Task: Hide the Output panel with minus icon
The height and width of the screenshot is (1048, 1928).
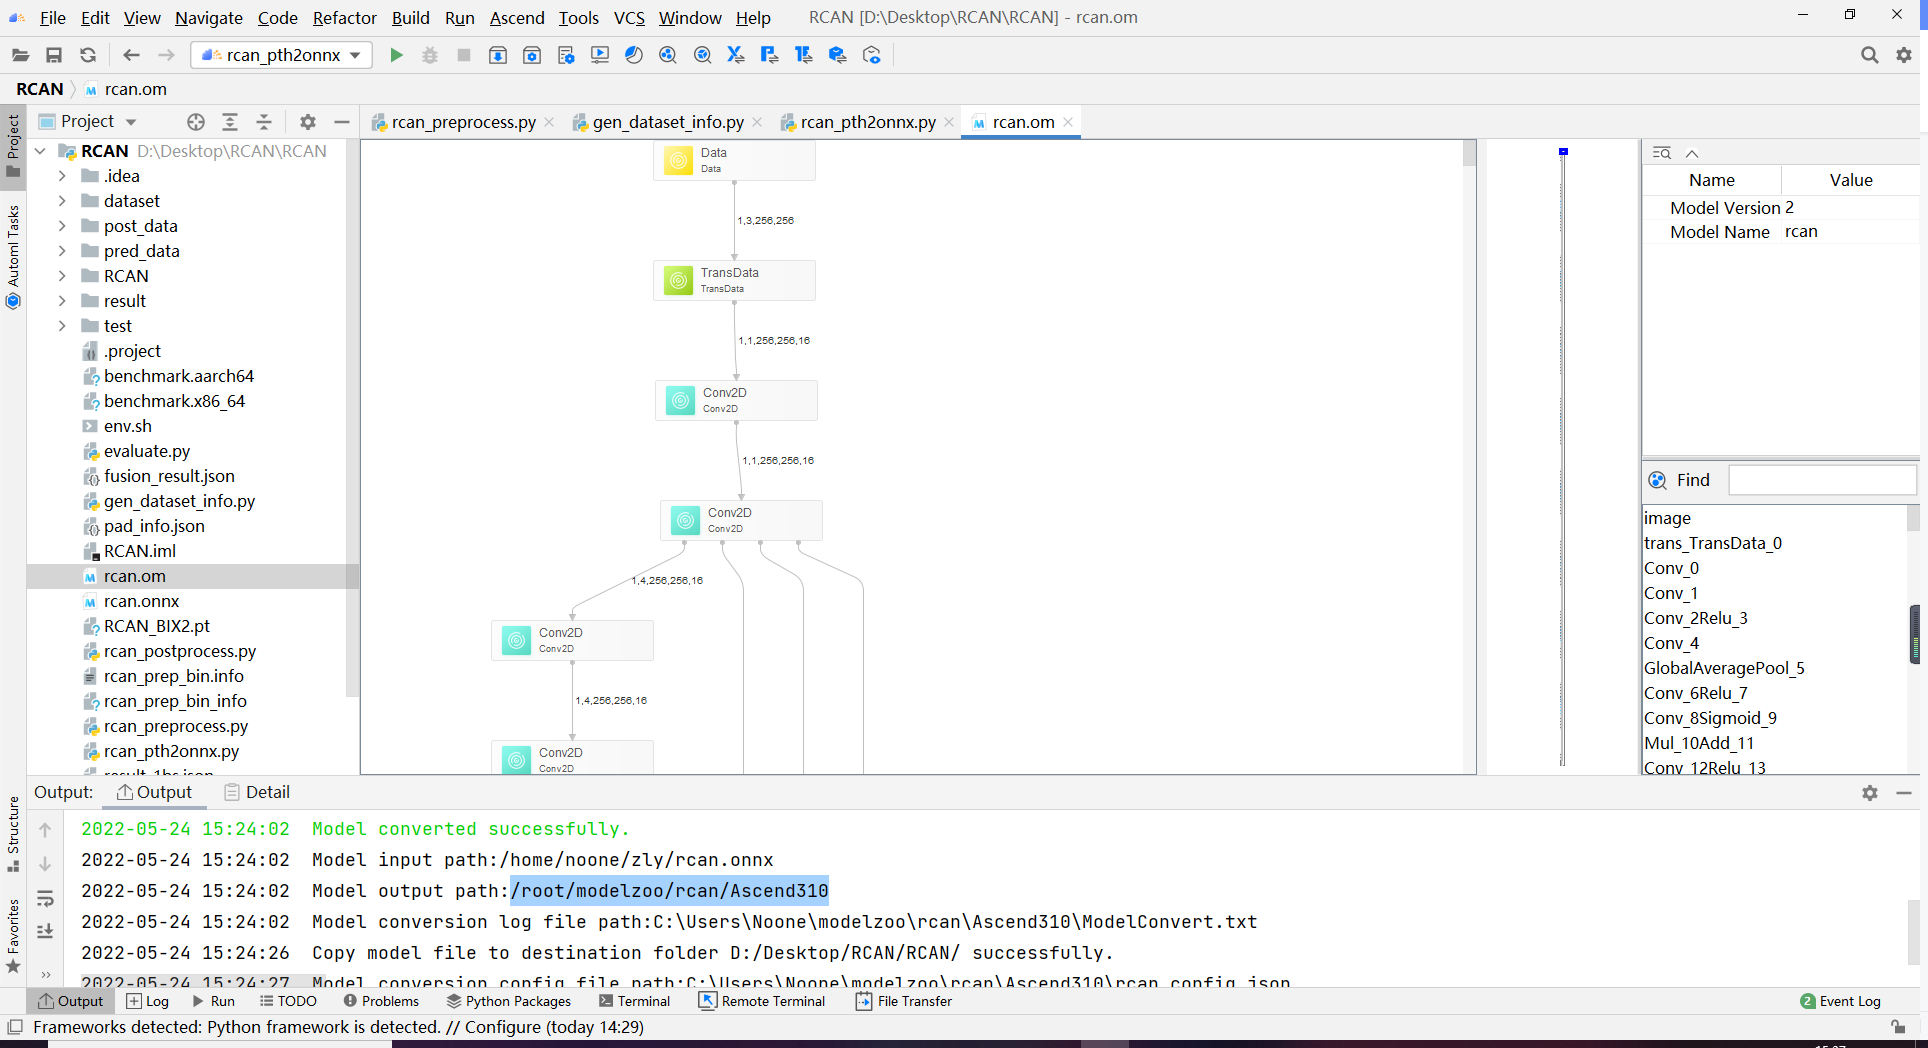Action: pos(1904,793)
